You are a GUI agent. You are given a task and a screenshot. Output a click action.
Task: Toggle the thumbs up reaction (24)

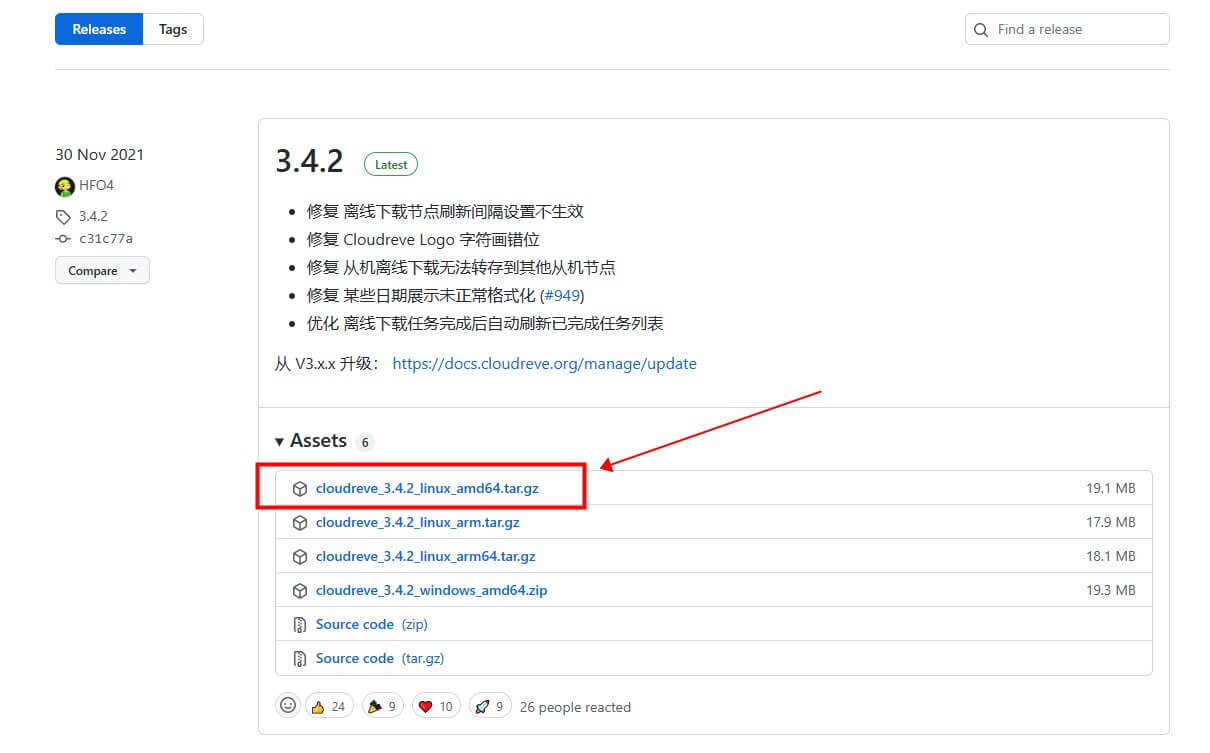click(x=330, y=706)
